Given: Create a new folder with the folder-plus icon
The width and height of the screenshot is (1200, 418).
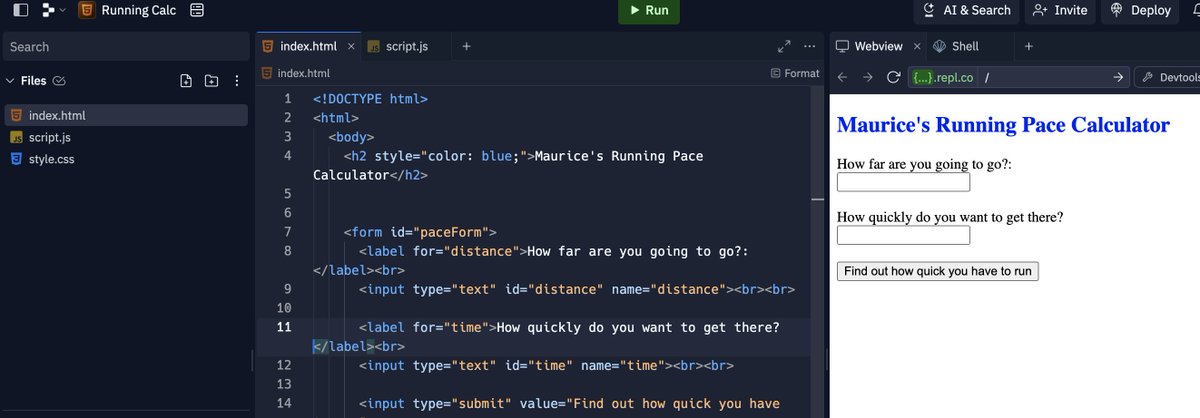Looking at the screenshot, I should (211, 81).
